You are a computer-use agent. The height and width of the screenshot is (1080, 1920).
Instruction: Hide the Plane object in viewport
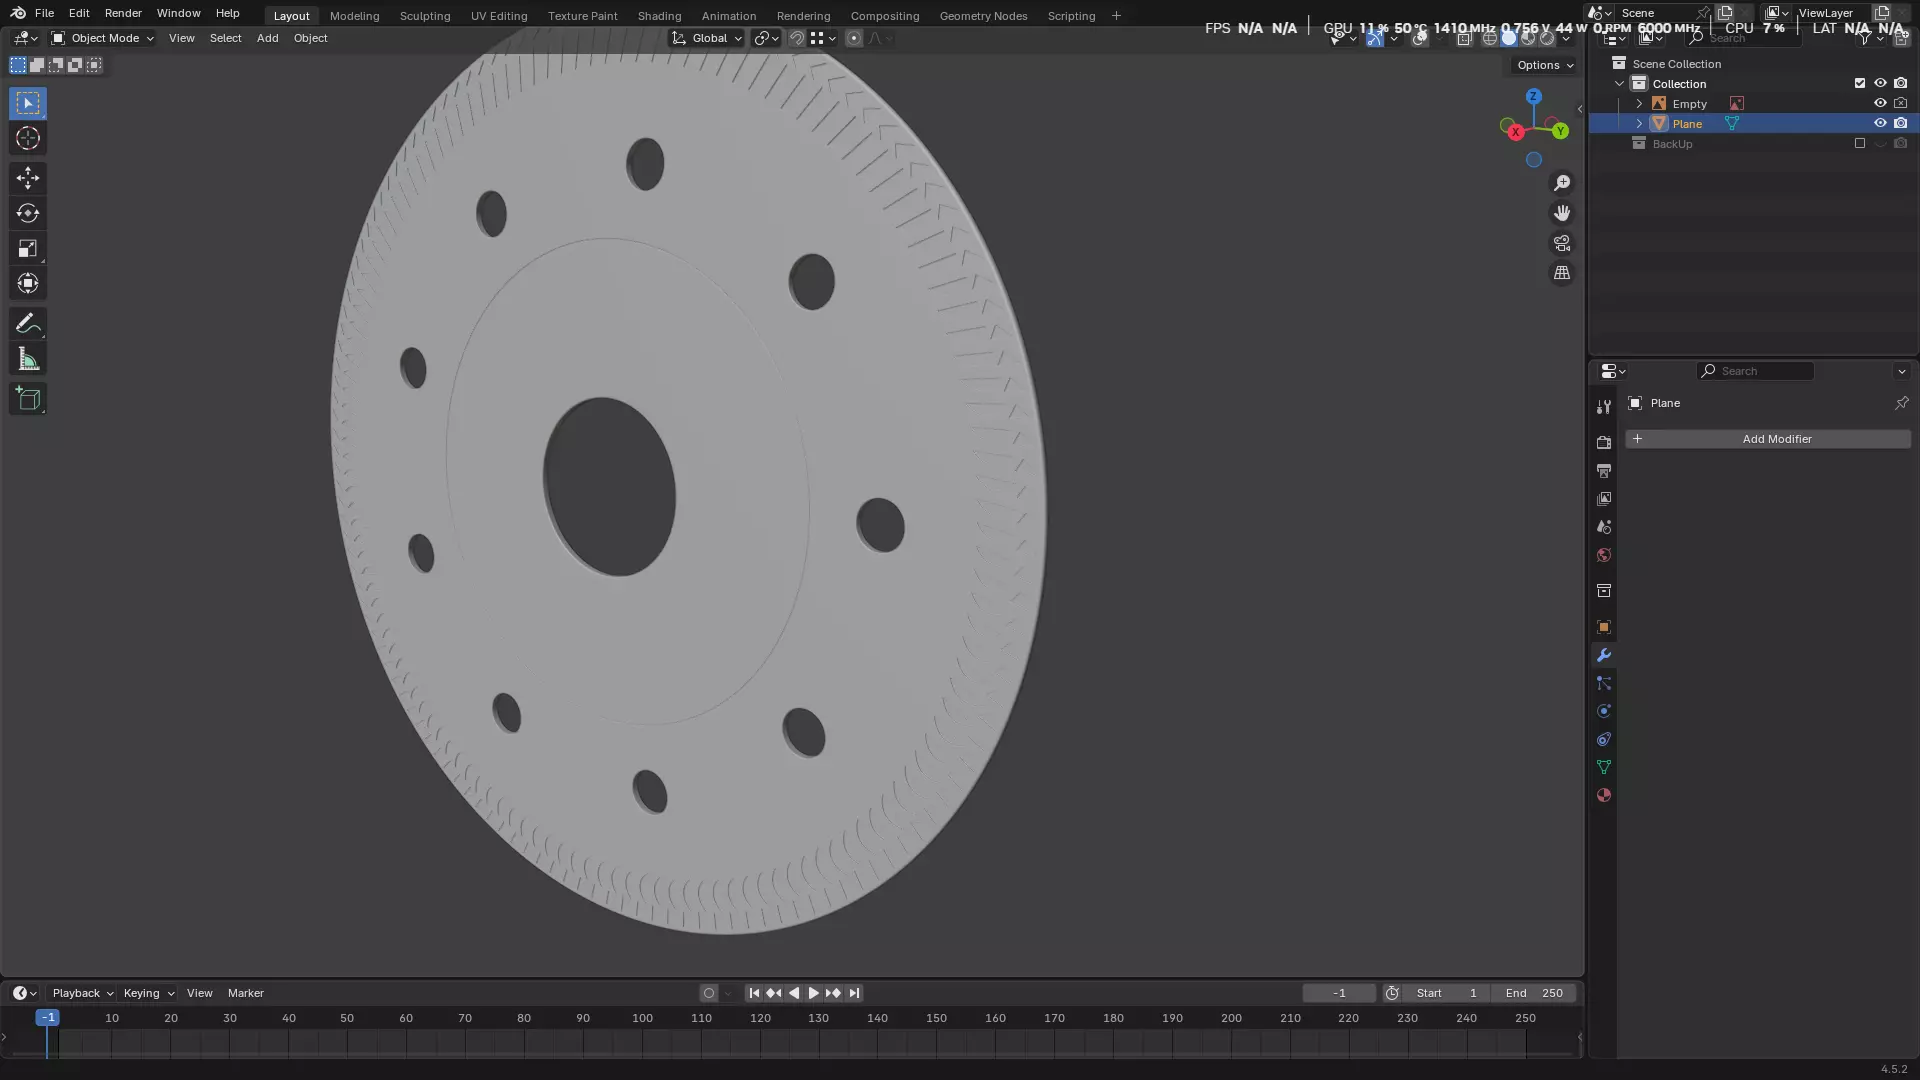pos(1880,124)
